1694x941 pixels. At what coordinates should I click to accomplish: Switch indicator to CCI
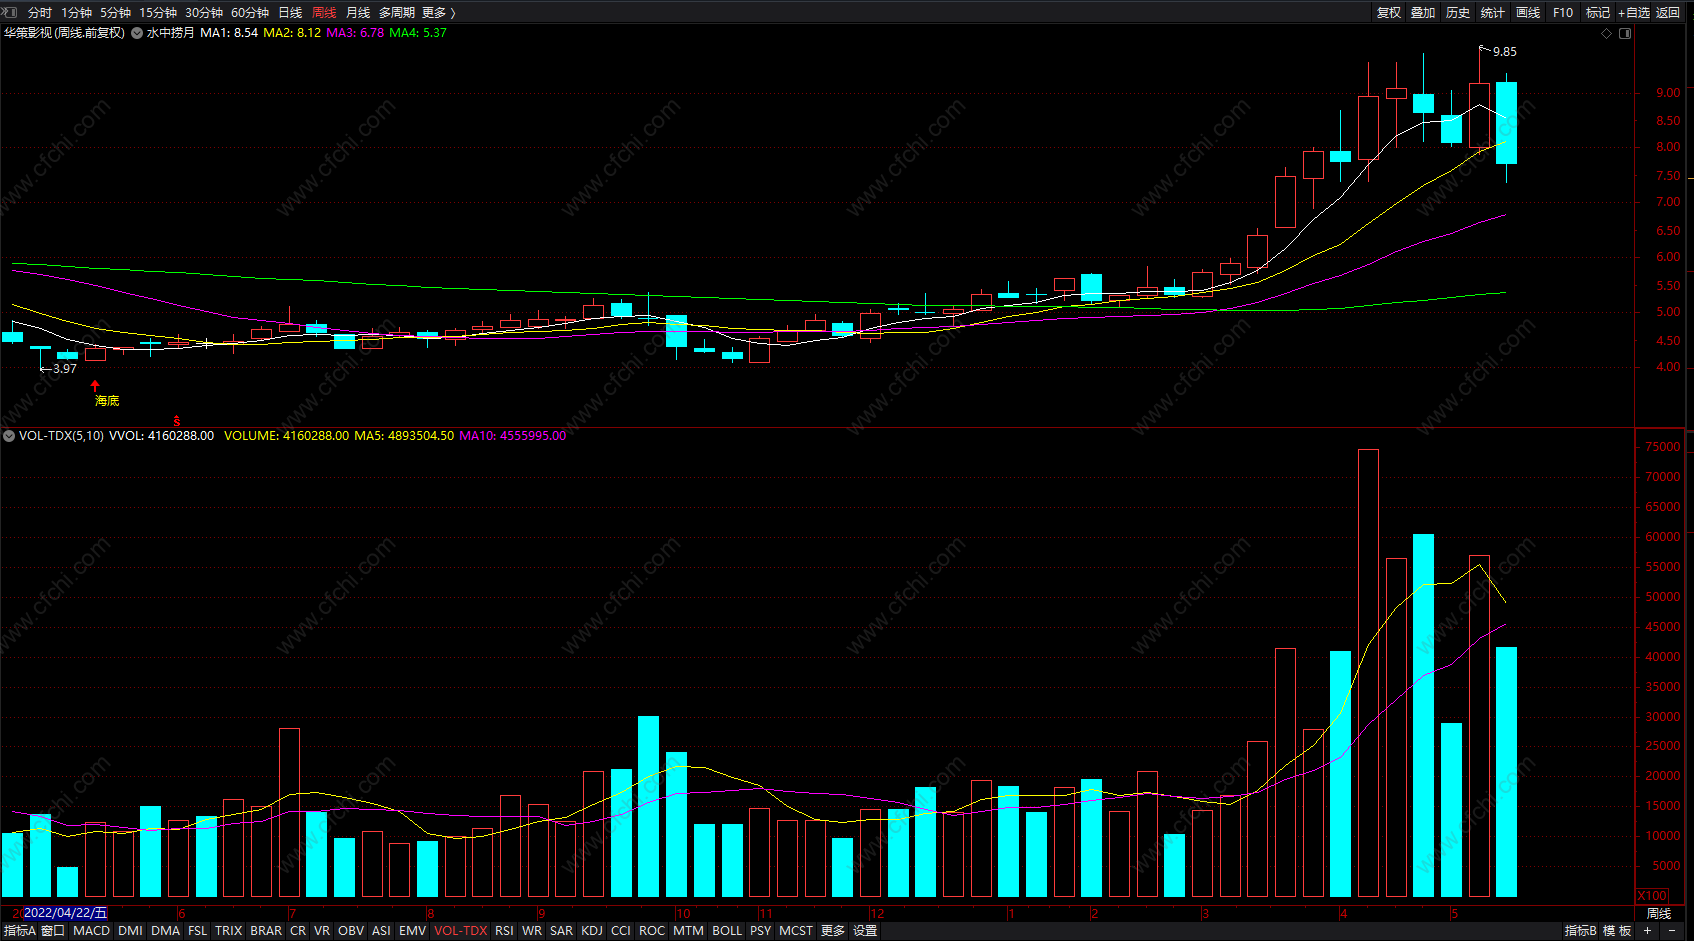click(x=621, y=931)
